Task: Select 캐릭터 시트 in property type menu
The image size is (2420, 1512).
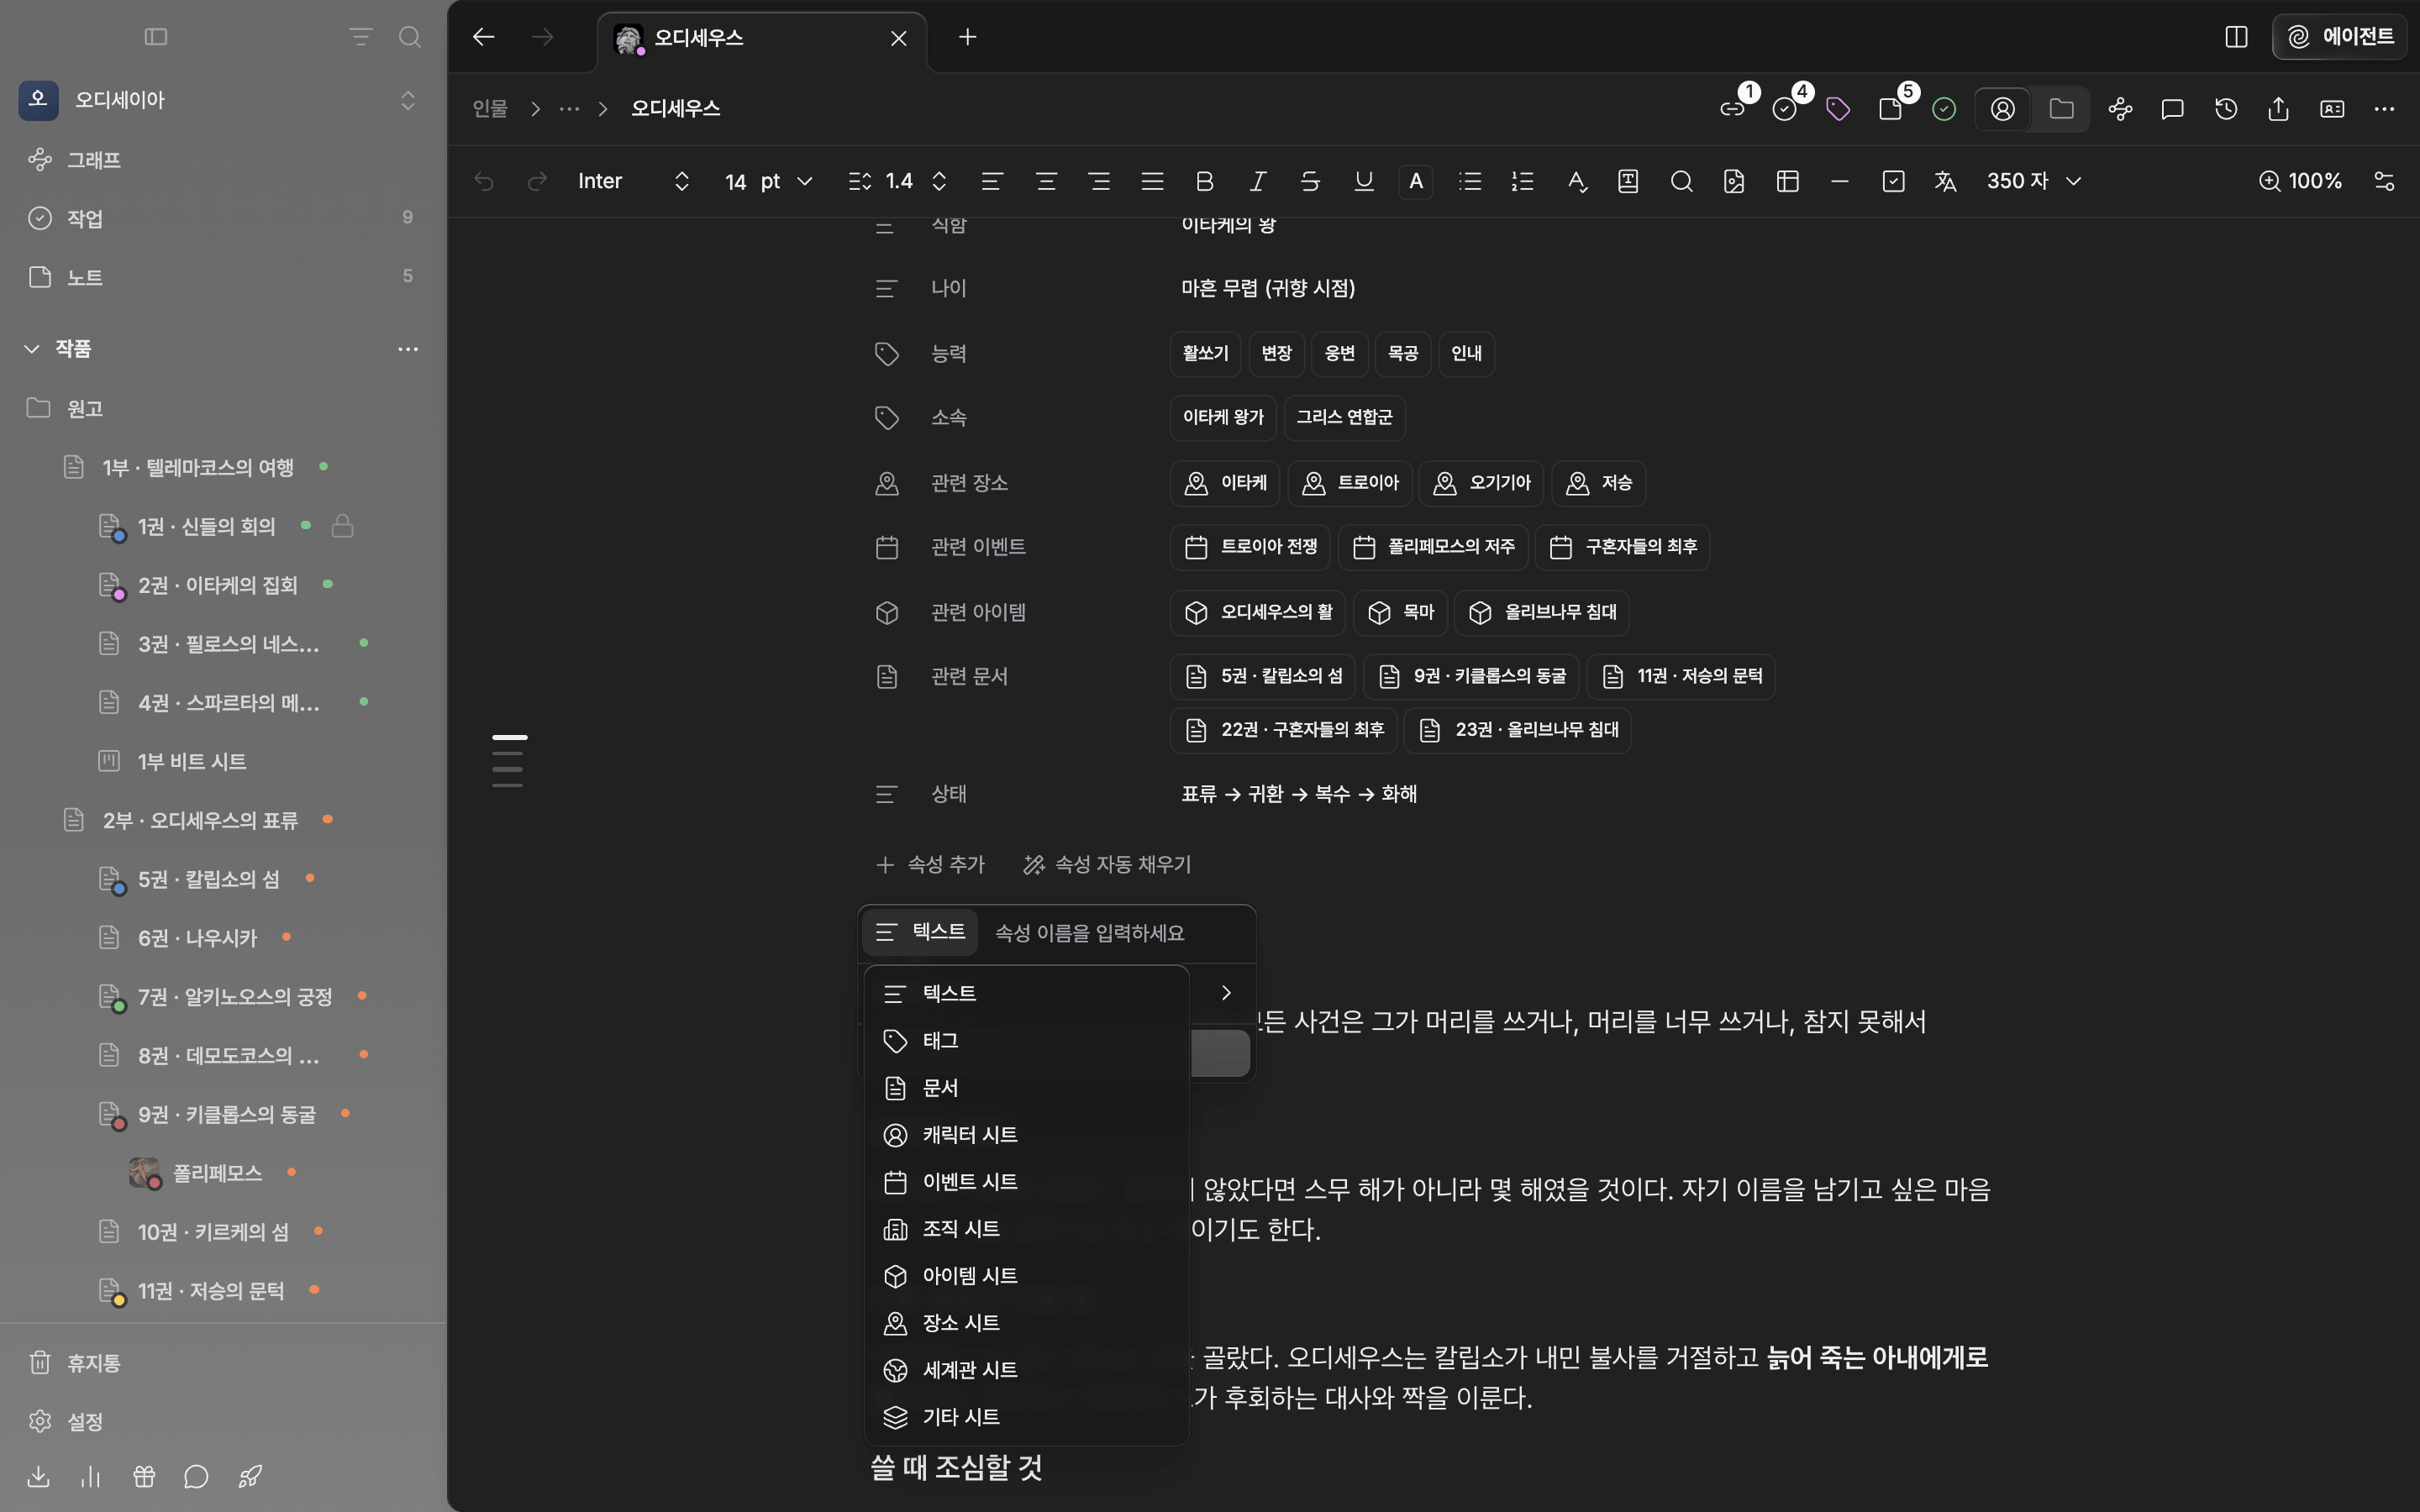Action: click(x=1026, y=1135)
